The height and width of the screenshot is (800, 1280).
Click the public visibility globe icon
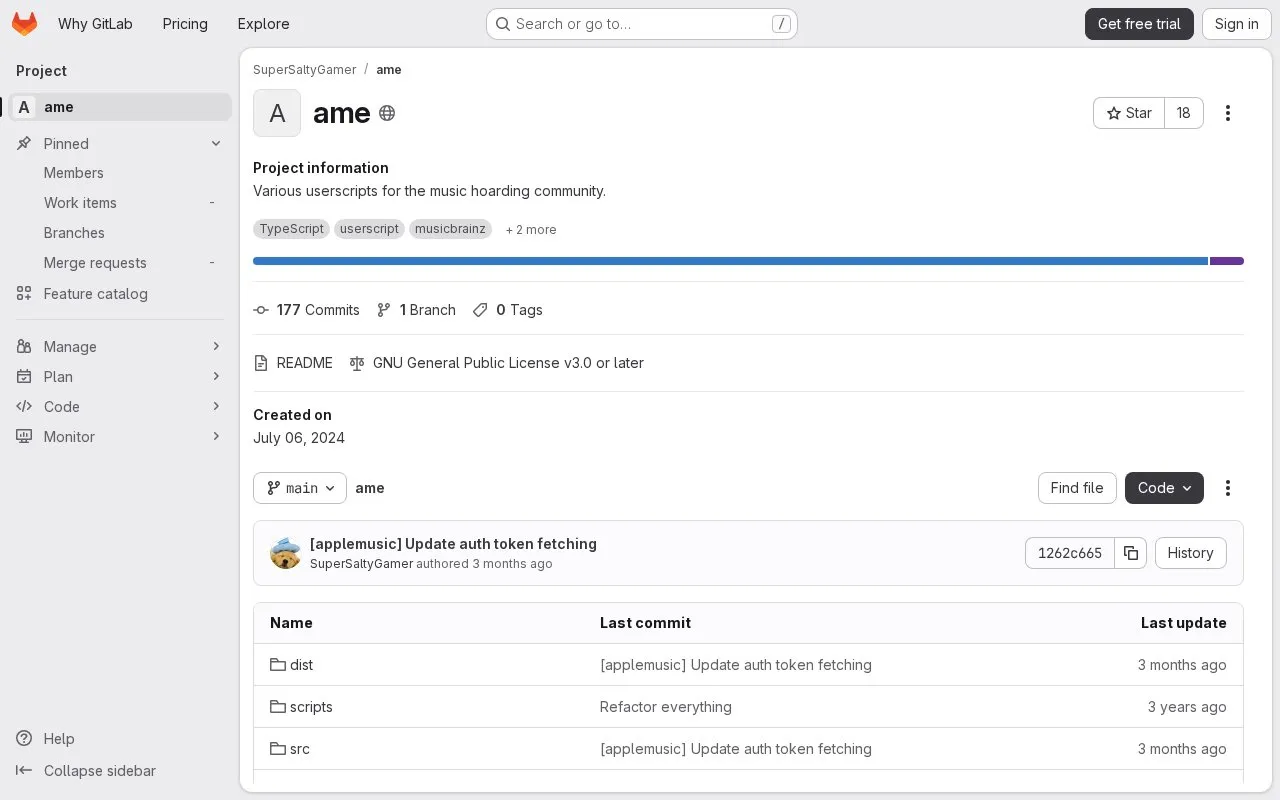point(387,113)
